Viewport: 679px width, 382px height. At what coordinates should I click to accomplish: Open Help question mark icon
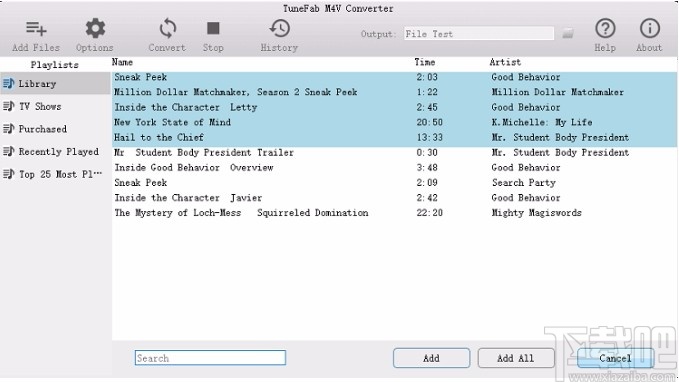(605, 29)
